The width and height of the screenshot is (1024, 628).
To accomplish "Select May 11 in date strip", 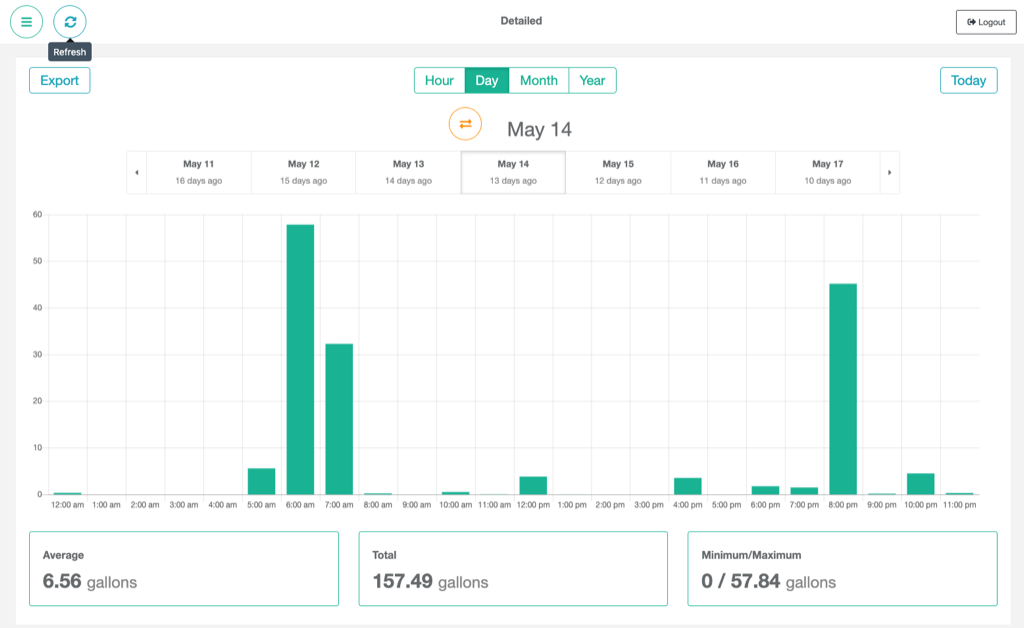I will pyautogui.click(x=198, y=172).
